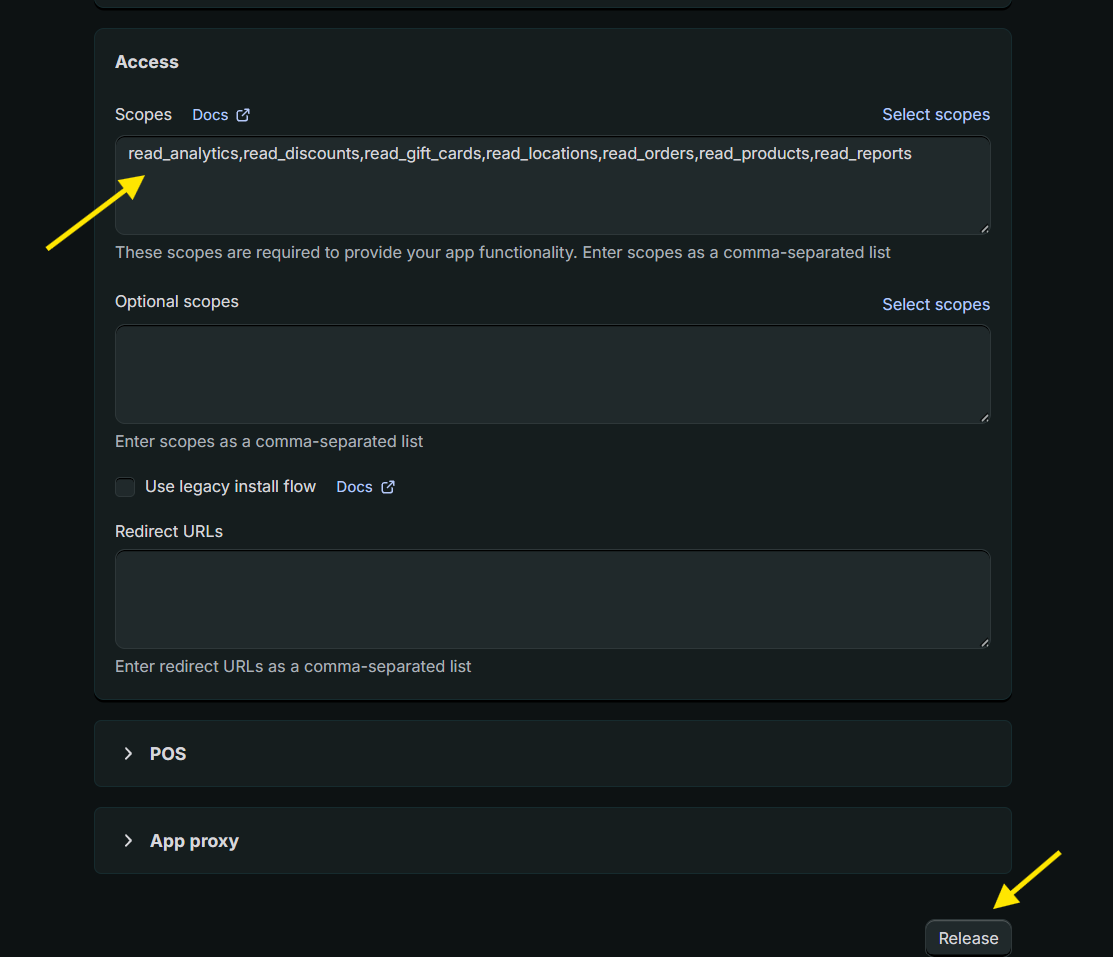Focus the Scopes text area with read_analytics
The width and height of the screenshot is (1113, 957).
[x=552, y=190]
